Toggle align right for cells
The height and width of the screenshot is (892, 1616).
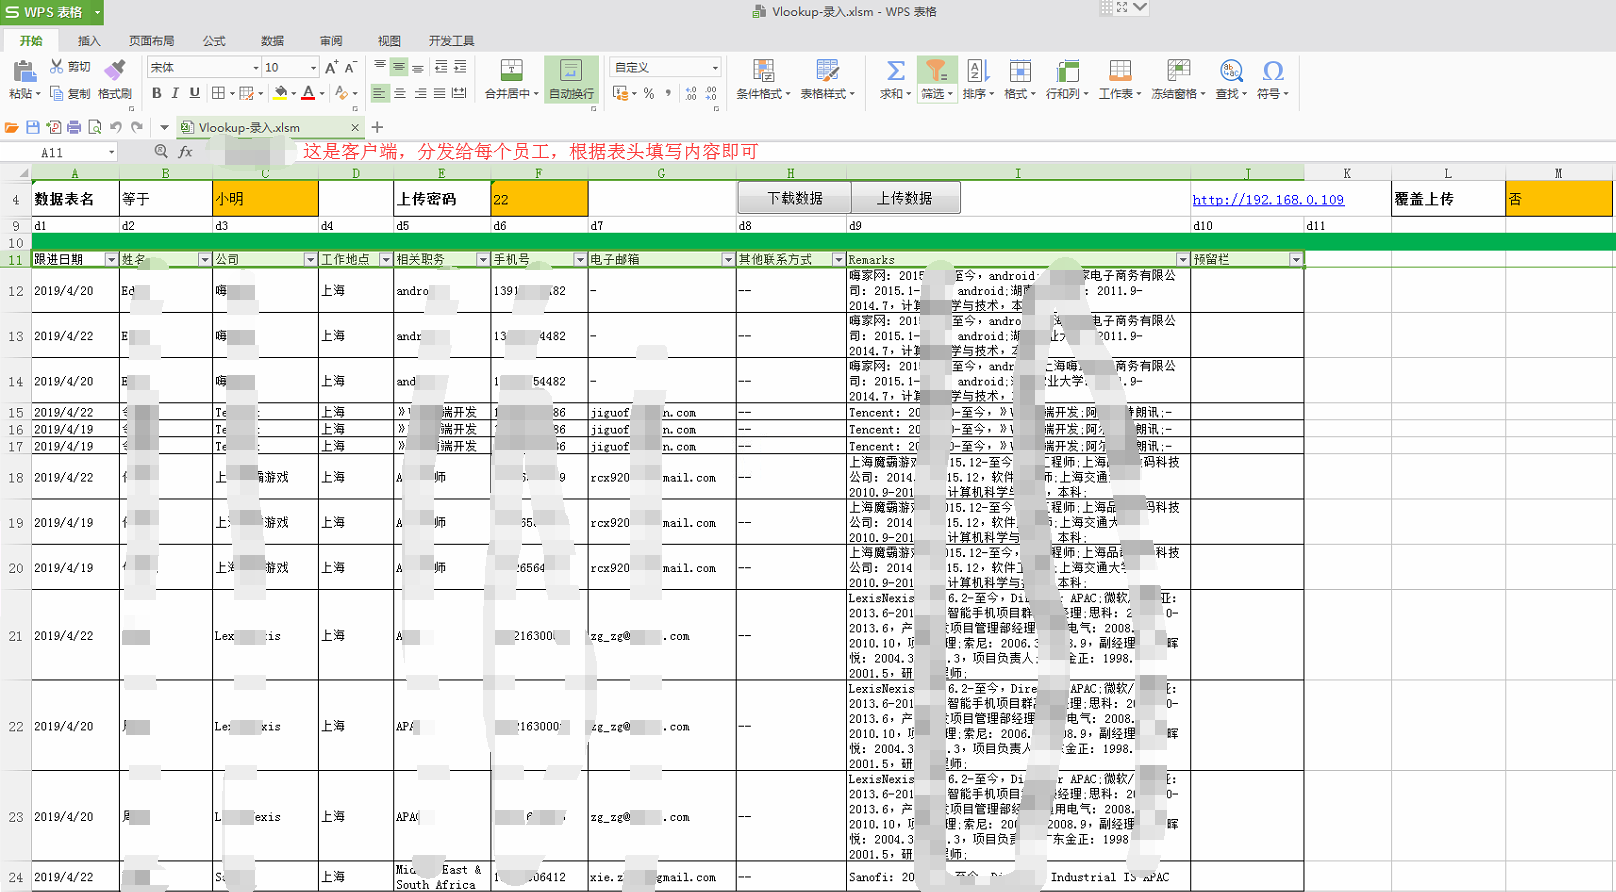[420, 93]
